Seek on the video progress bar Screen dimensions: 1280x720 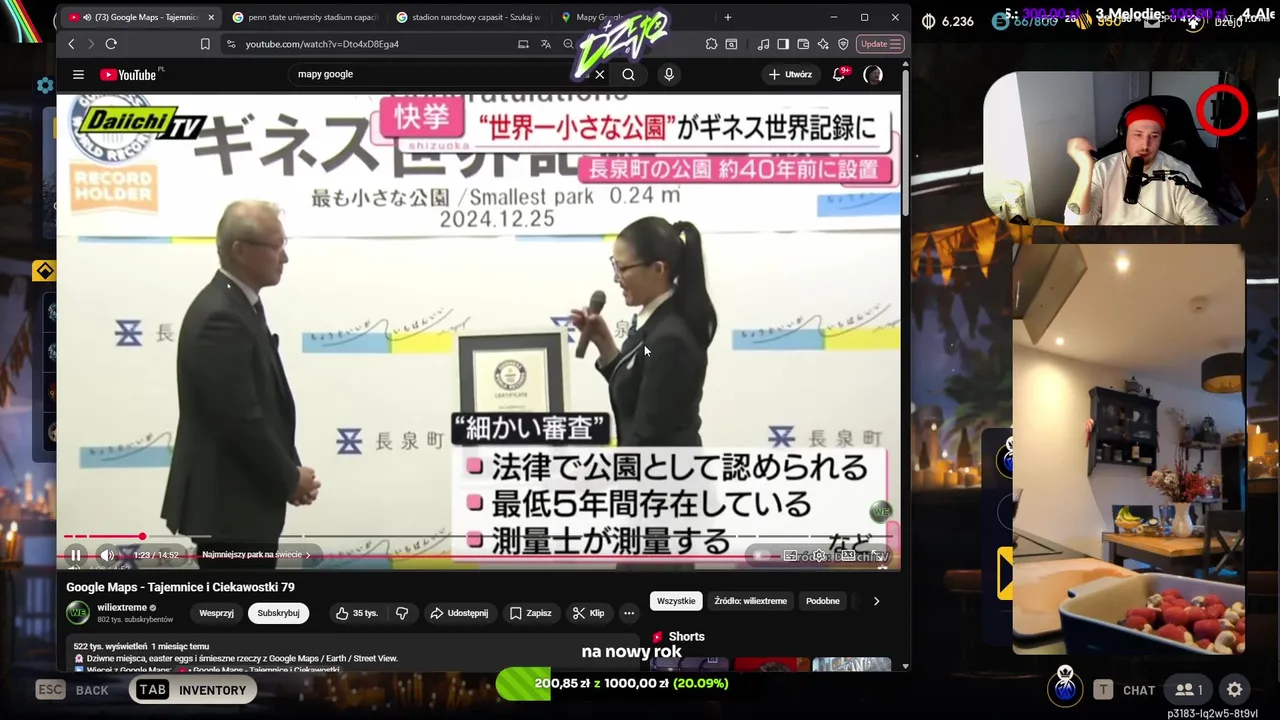click(x=478, y=537)
